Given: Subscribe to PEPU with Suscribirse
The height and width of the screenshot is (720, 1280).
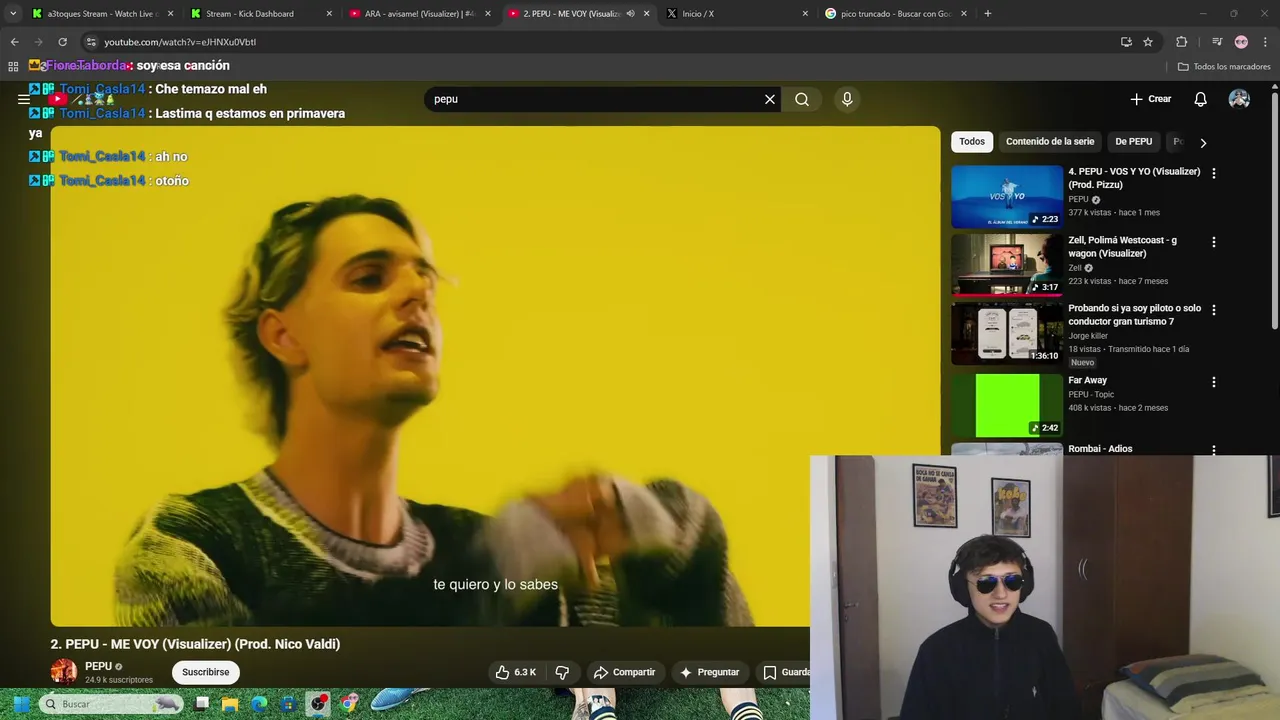Looking at the screenshot, I should (206, 672).
